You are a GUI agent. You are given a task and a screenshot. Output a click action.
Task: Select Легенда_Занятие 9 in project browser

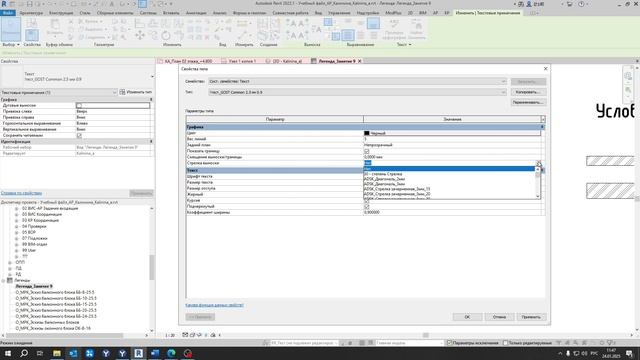pos(34,286)
